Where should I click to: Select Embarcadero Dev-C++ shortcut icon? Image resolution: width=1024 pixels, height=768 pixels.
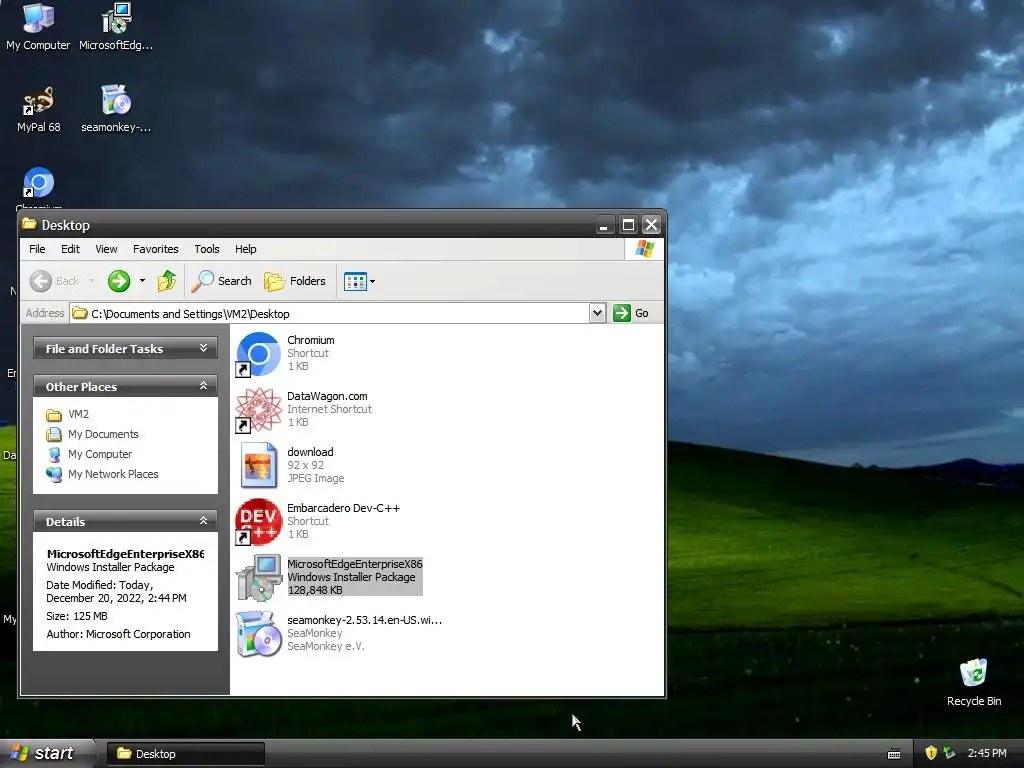click(259, 522)
